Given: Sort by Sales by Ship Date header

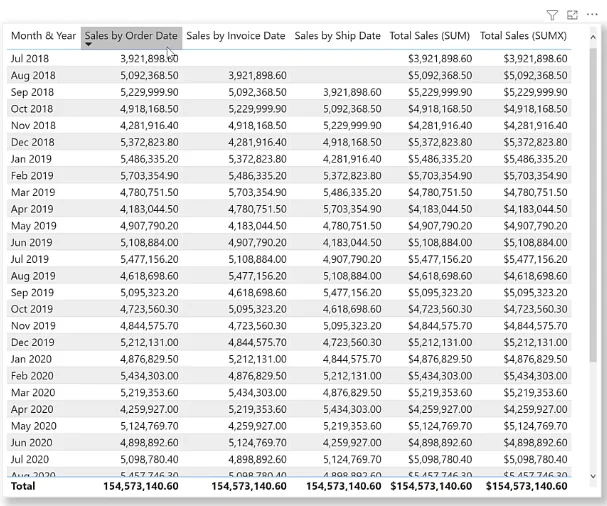Looking at the screenshot, I should (338, 36).
